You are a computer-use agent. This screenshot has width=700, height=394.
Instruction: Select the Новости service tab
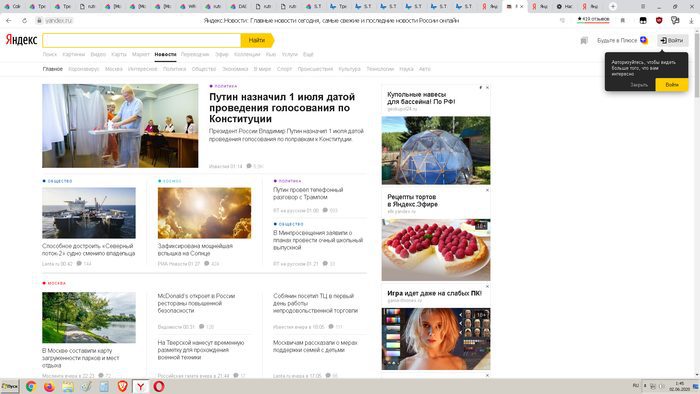tap(165, 54)
